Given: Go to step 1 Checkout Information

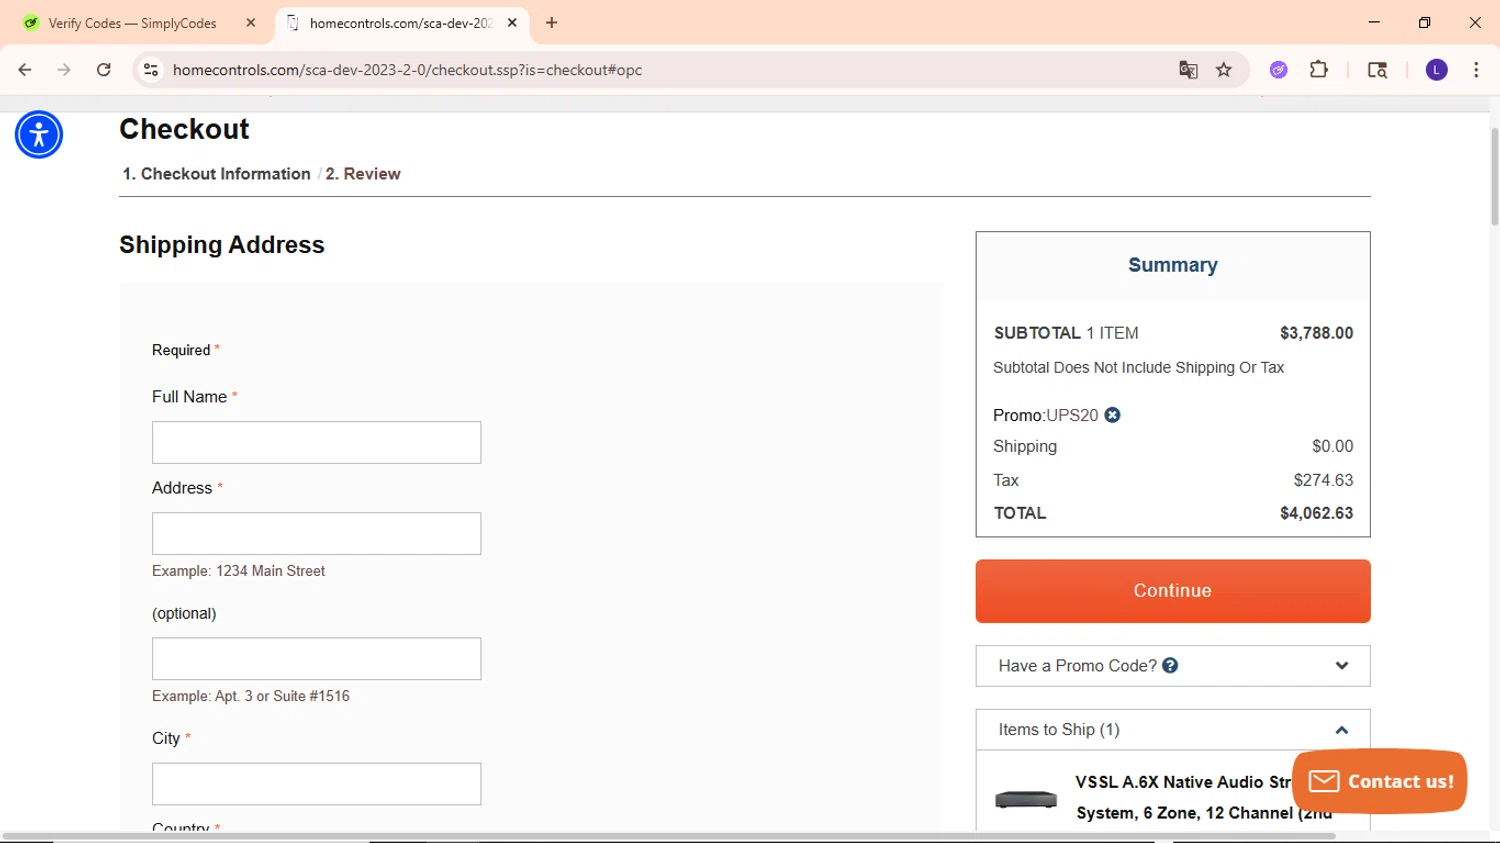Looking at the screenshot, I should [216, 174].
